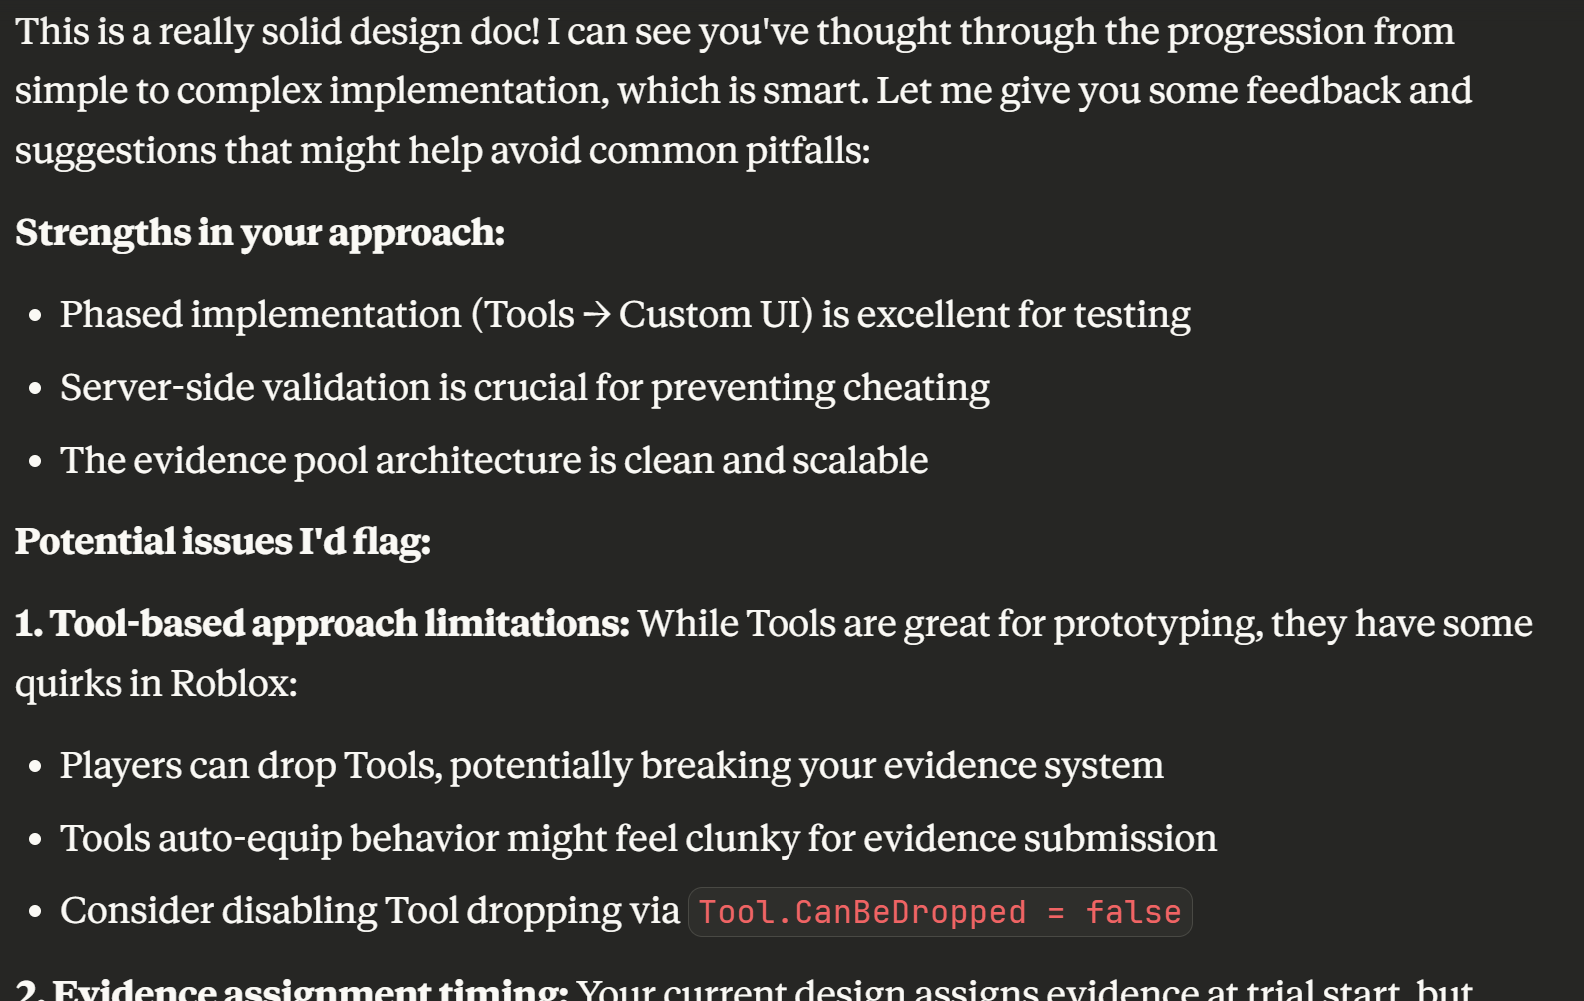Click the Server-side validation bullet text
Screen dimensions: 1584x1001
pos(524,388)
